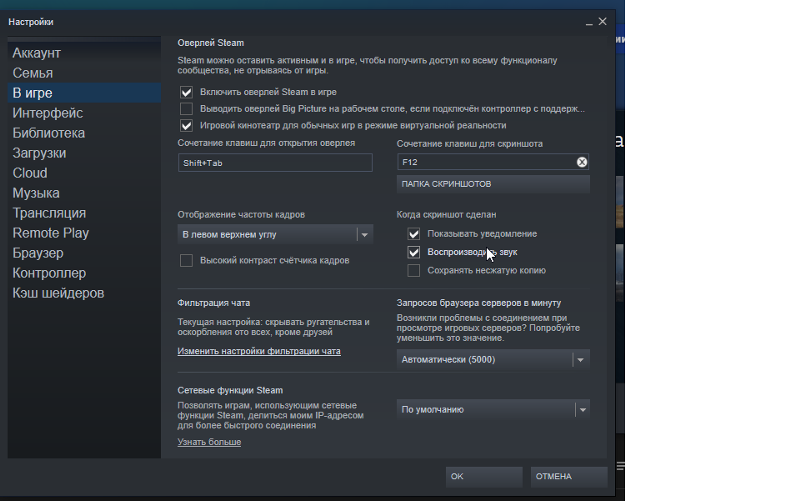
Task: Toggle 'Игровой кинотеатр' VR mode checkbox
Action: coord(186,126)
